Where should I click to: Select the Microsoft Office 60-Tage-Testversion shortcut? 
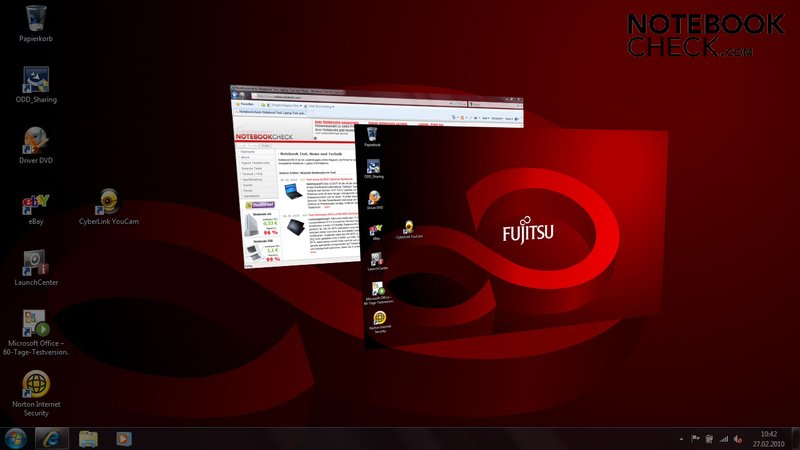tap(36, 333)
